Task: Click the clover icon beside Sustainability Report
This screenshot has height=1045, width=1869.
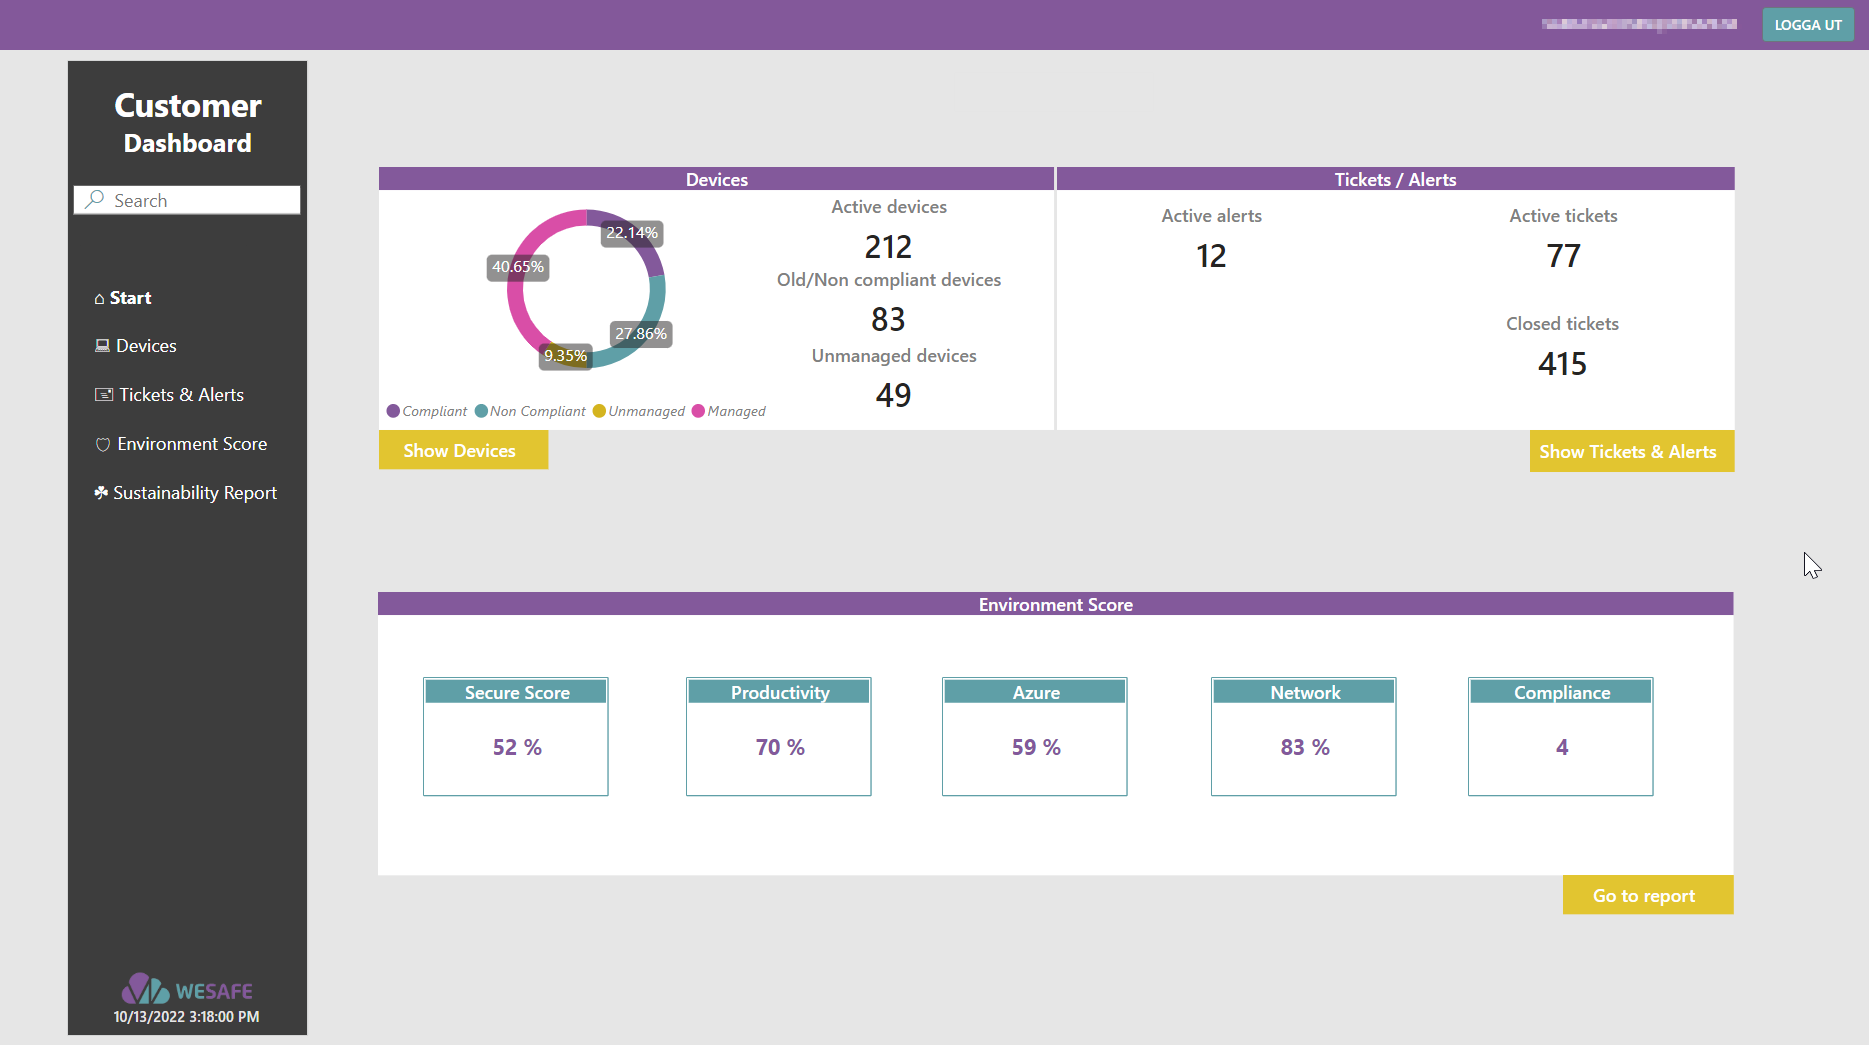Action: click(101, 493)
